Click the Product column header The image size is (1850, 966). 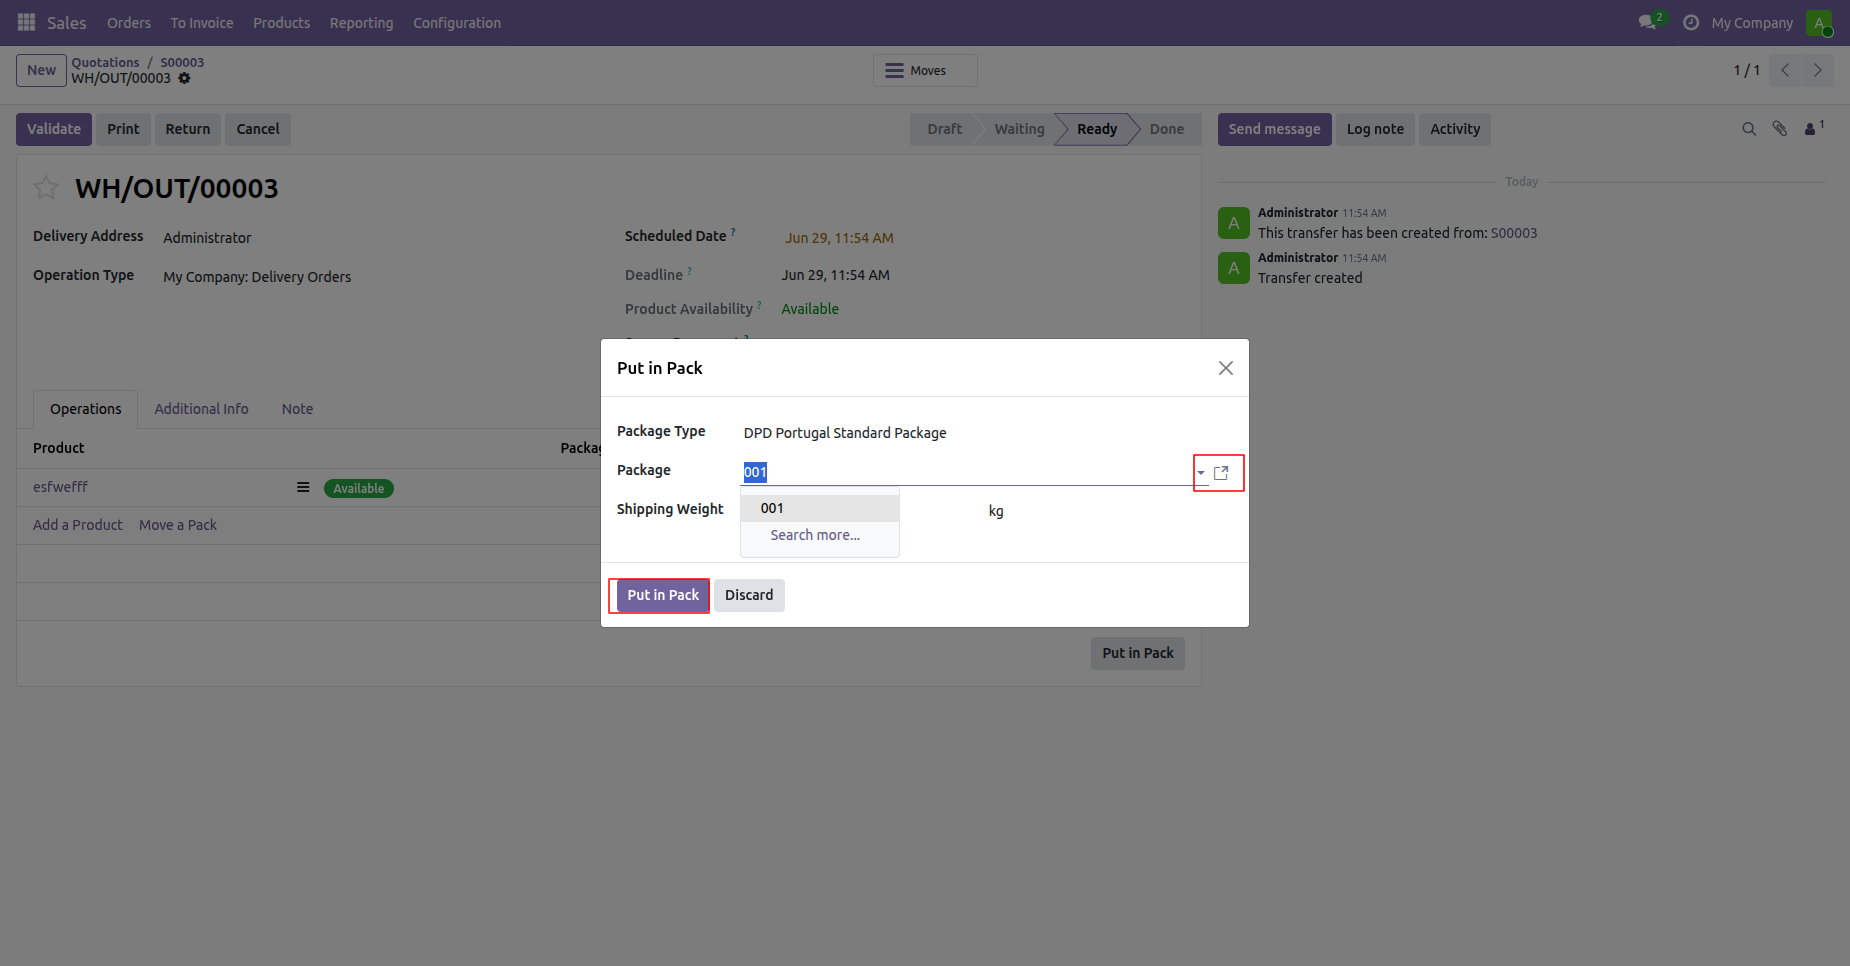[58, 448]
